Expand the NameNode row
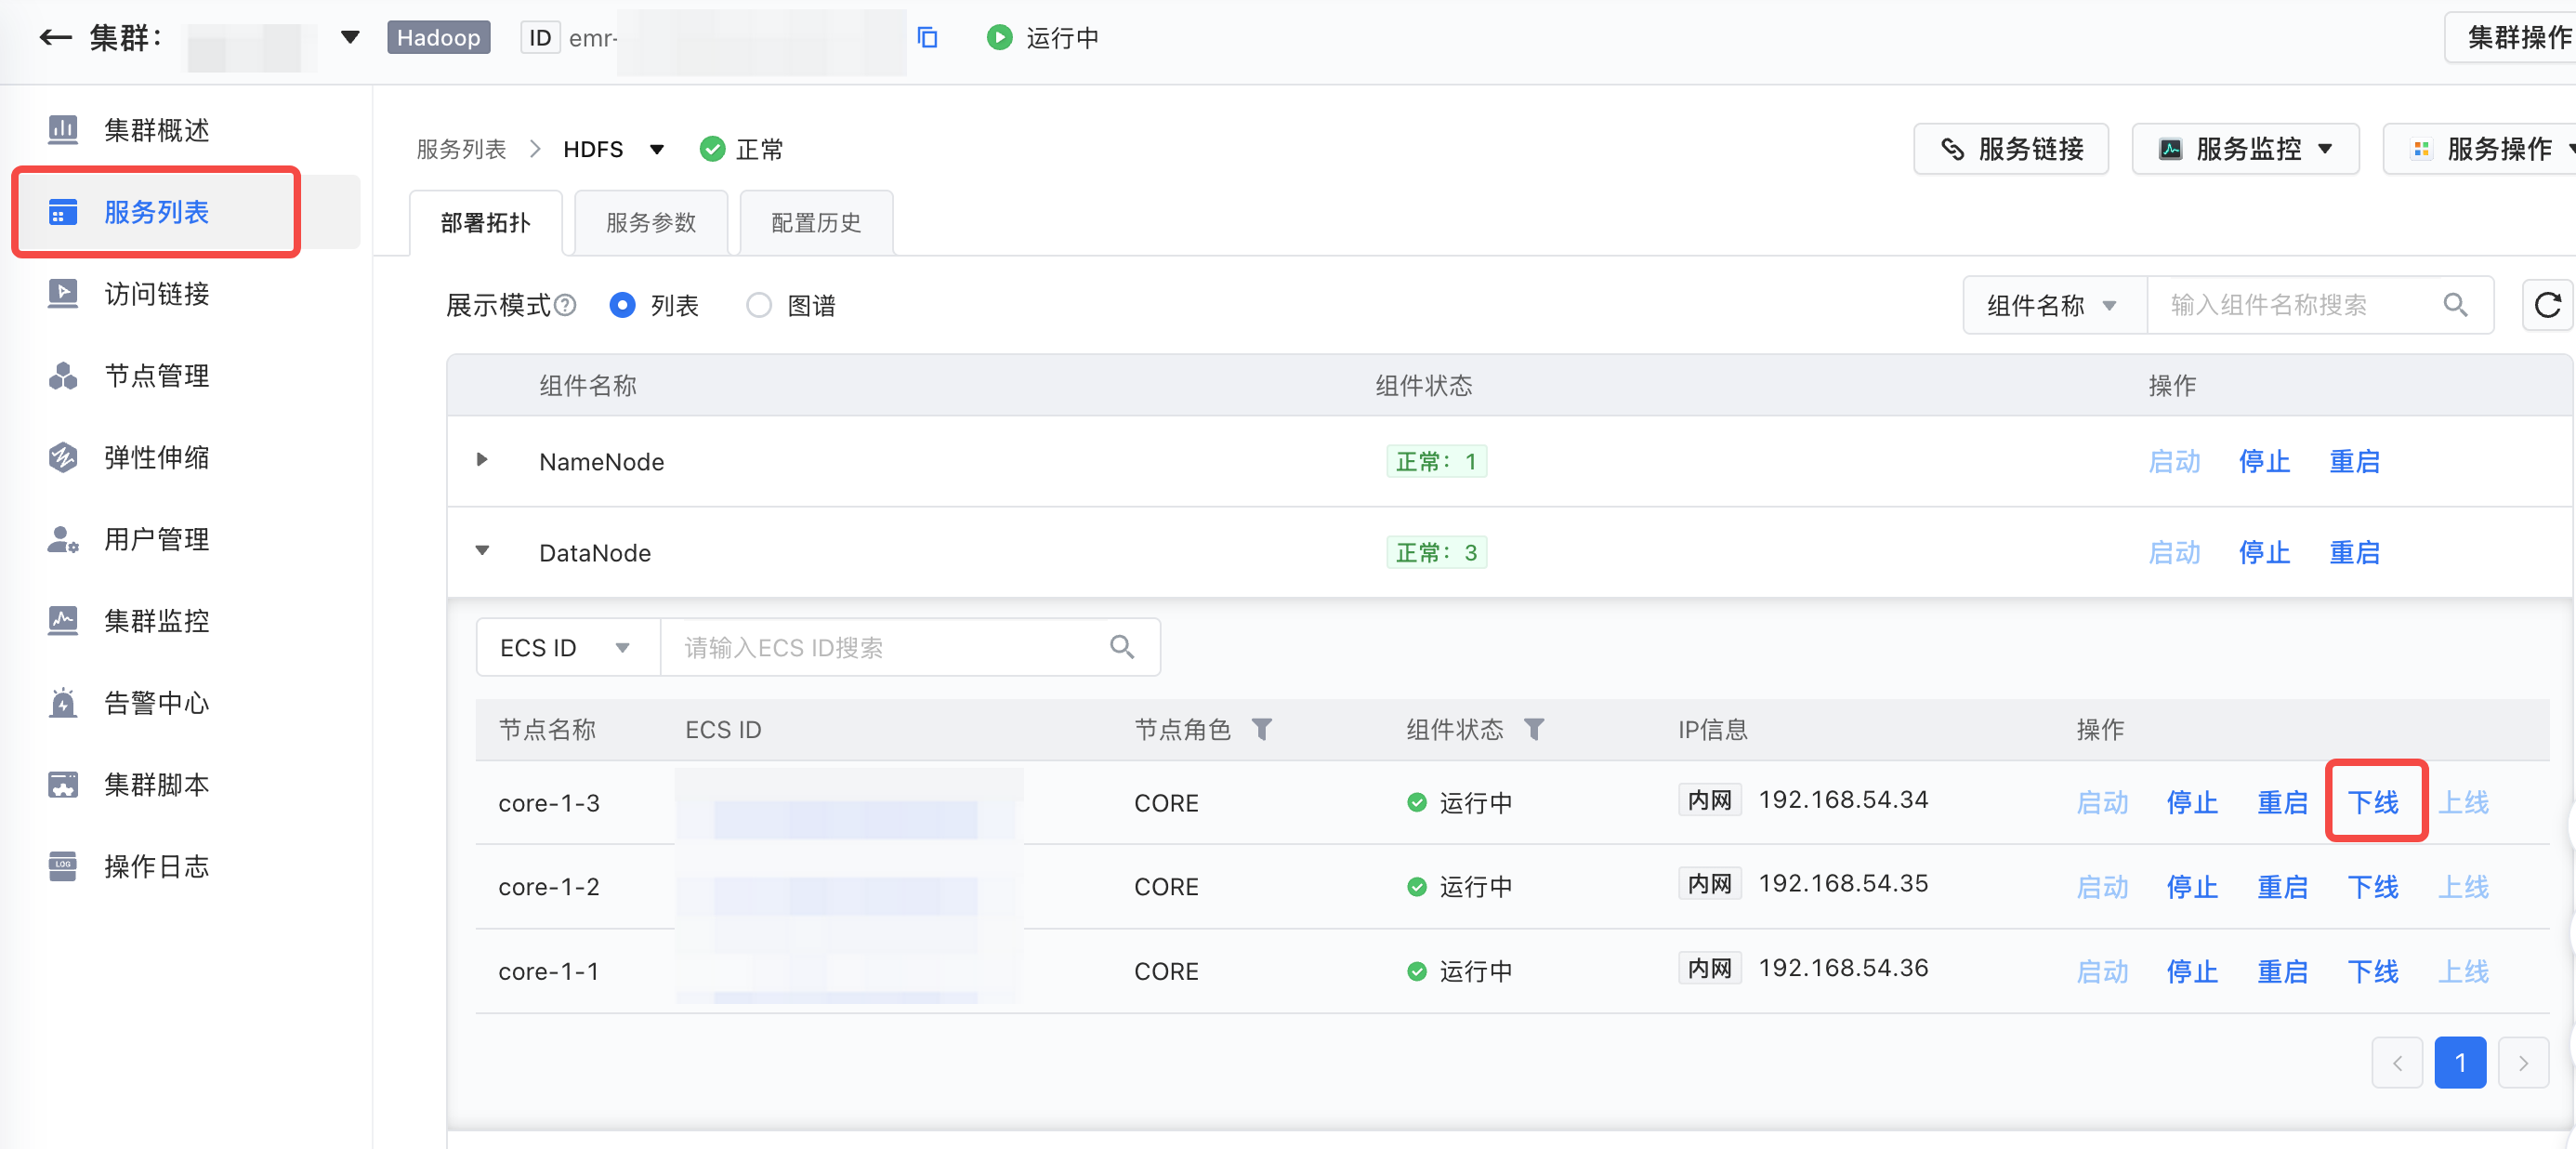The image size is (2576, 1149). click(482, 460)
